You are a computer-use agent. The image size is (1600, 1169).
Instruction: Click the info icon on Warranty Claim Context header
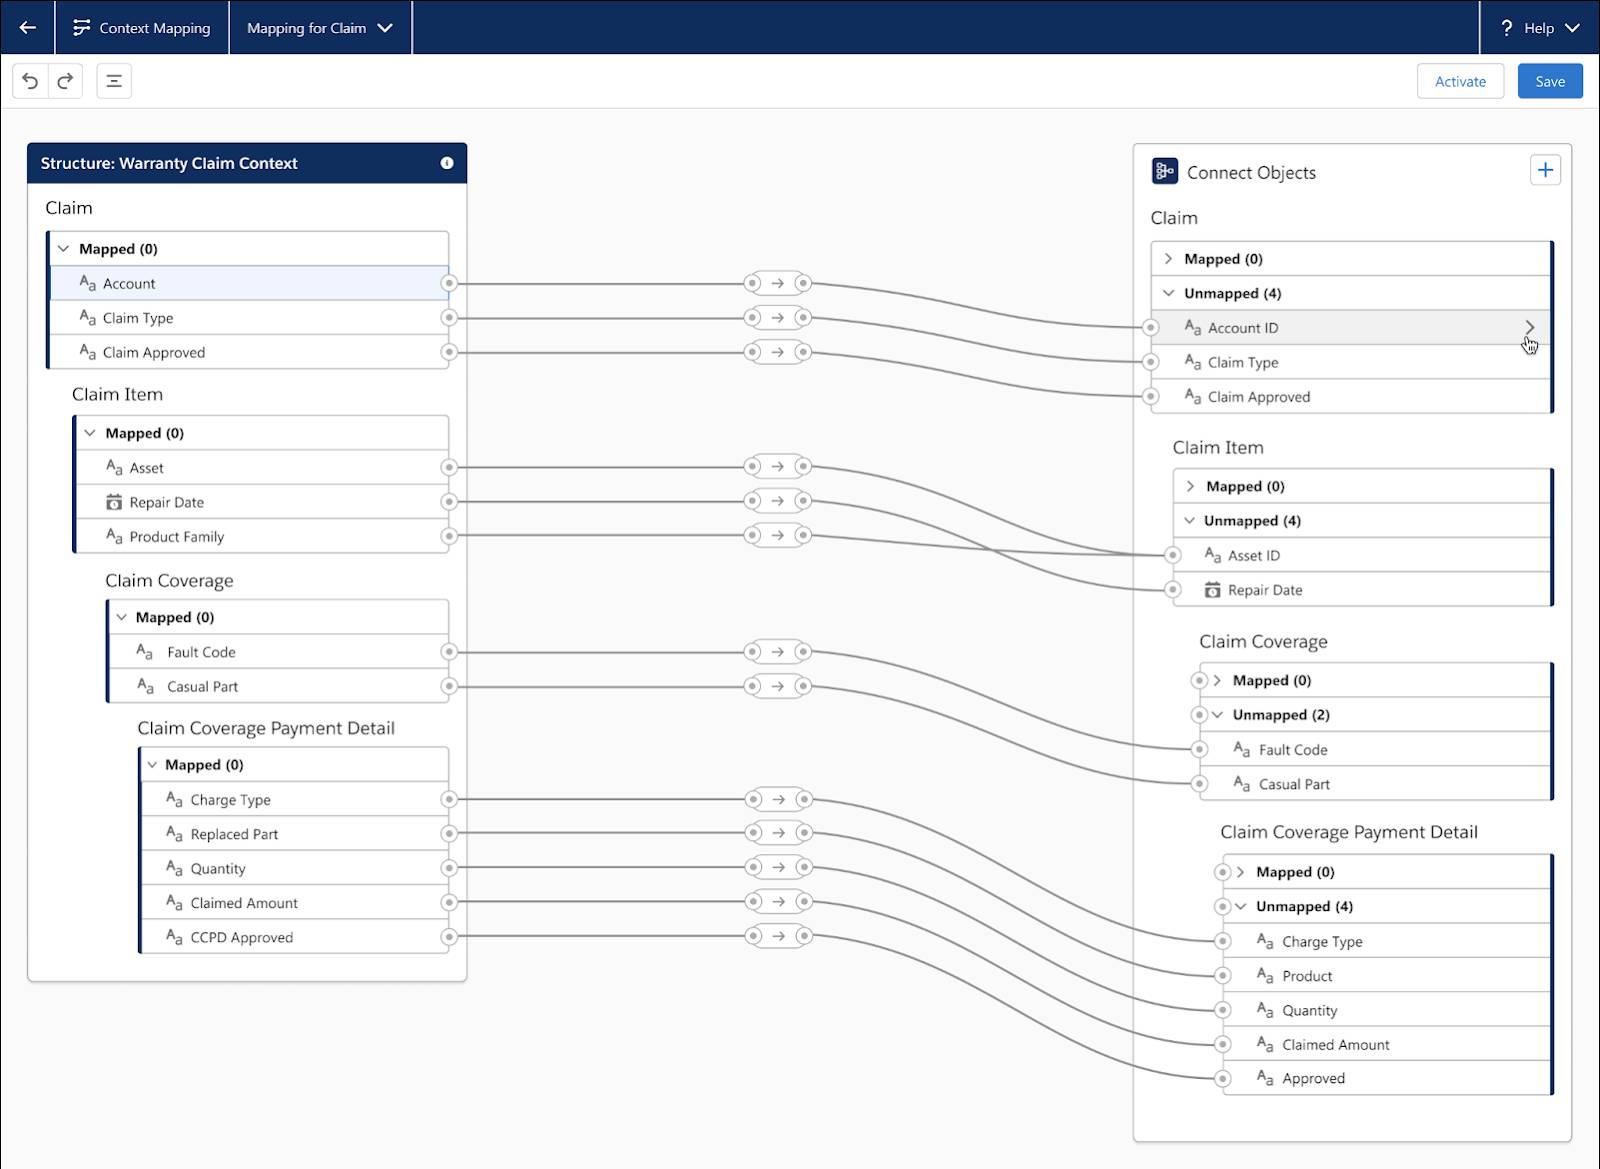point(448,163)
